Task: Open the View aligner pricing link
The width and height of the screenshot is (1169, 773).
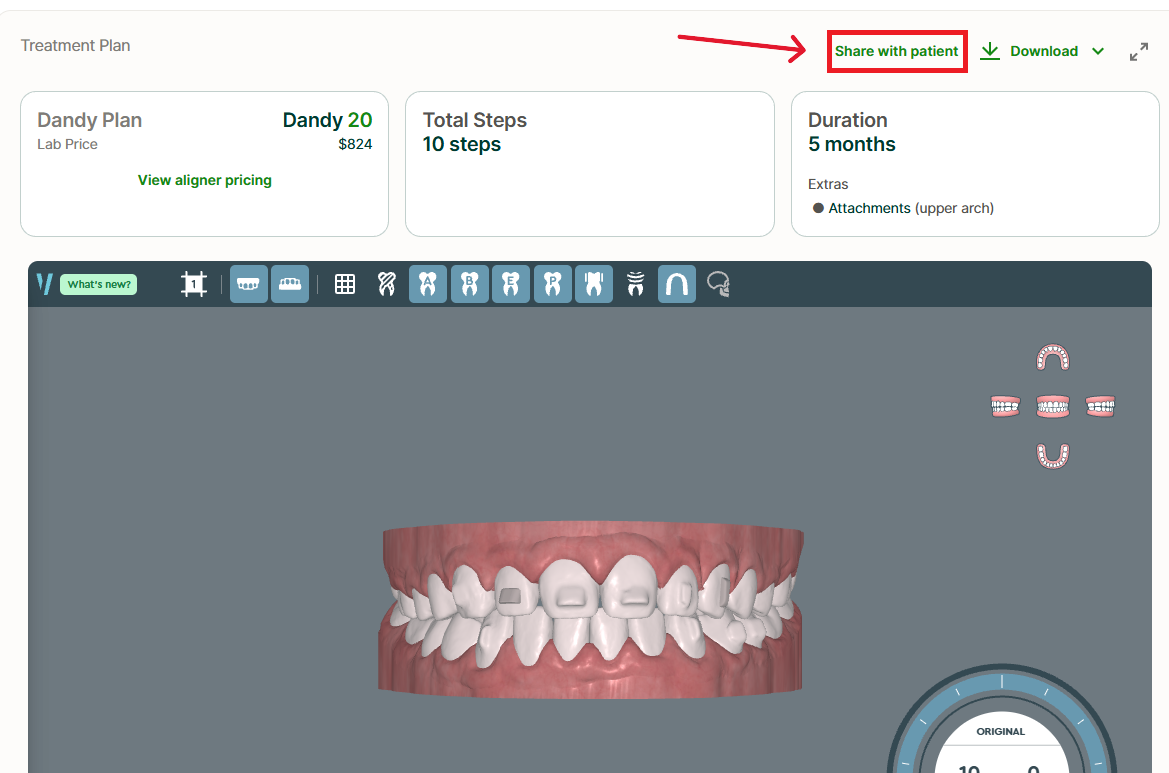Action: 204,180
